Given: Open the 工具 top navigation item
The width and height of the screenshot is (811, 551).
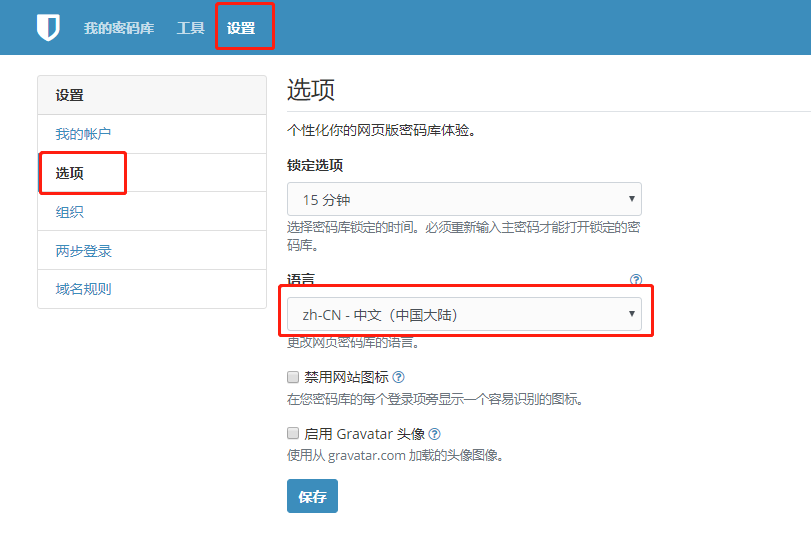Looking at the screenshot, I should pyautogui.click(x=190, y=28).
